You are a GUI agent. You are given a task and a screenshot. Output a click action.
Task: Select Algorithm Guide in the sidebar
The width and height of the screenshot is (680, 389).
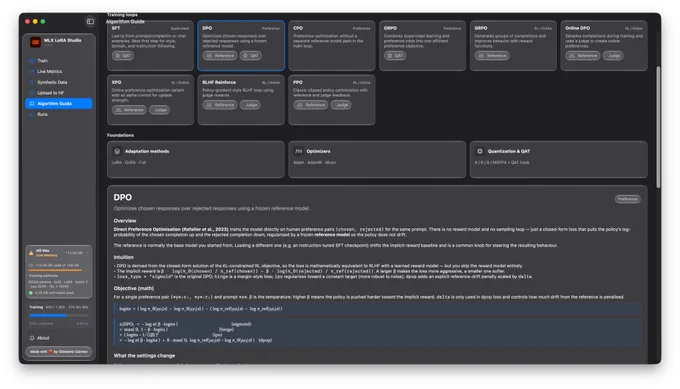point(59,104)
